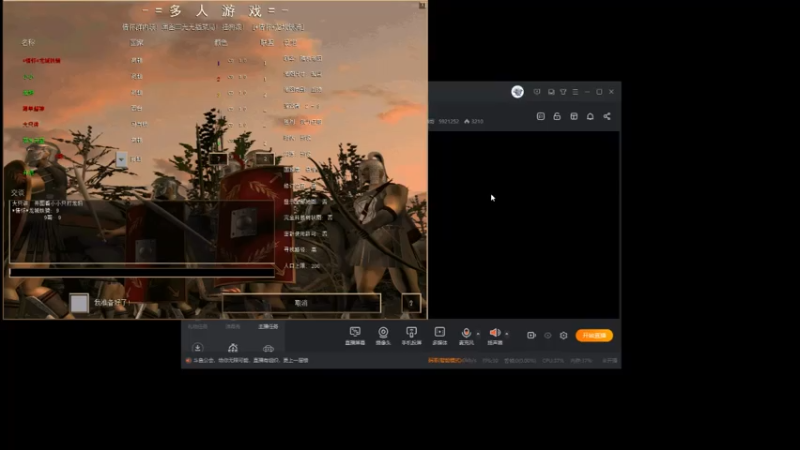Open the streamer profile avatar
800x450 pixels.
tap(517, 91)
